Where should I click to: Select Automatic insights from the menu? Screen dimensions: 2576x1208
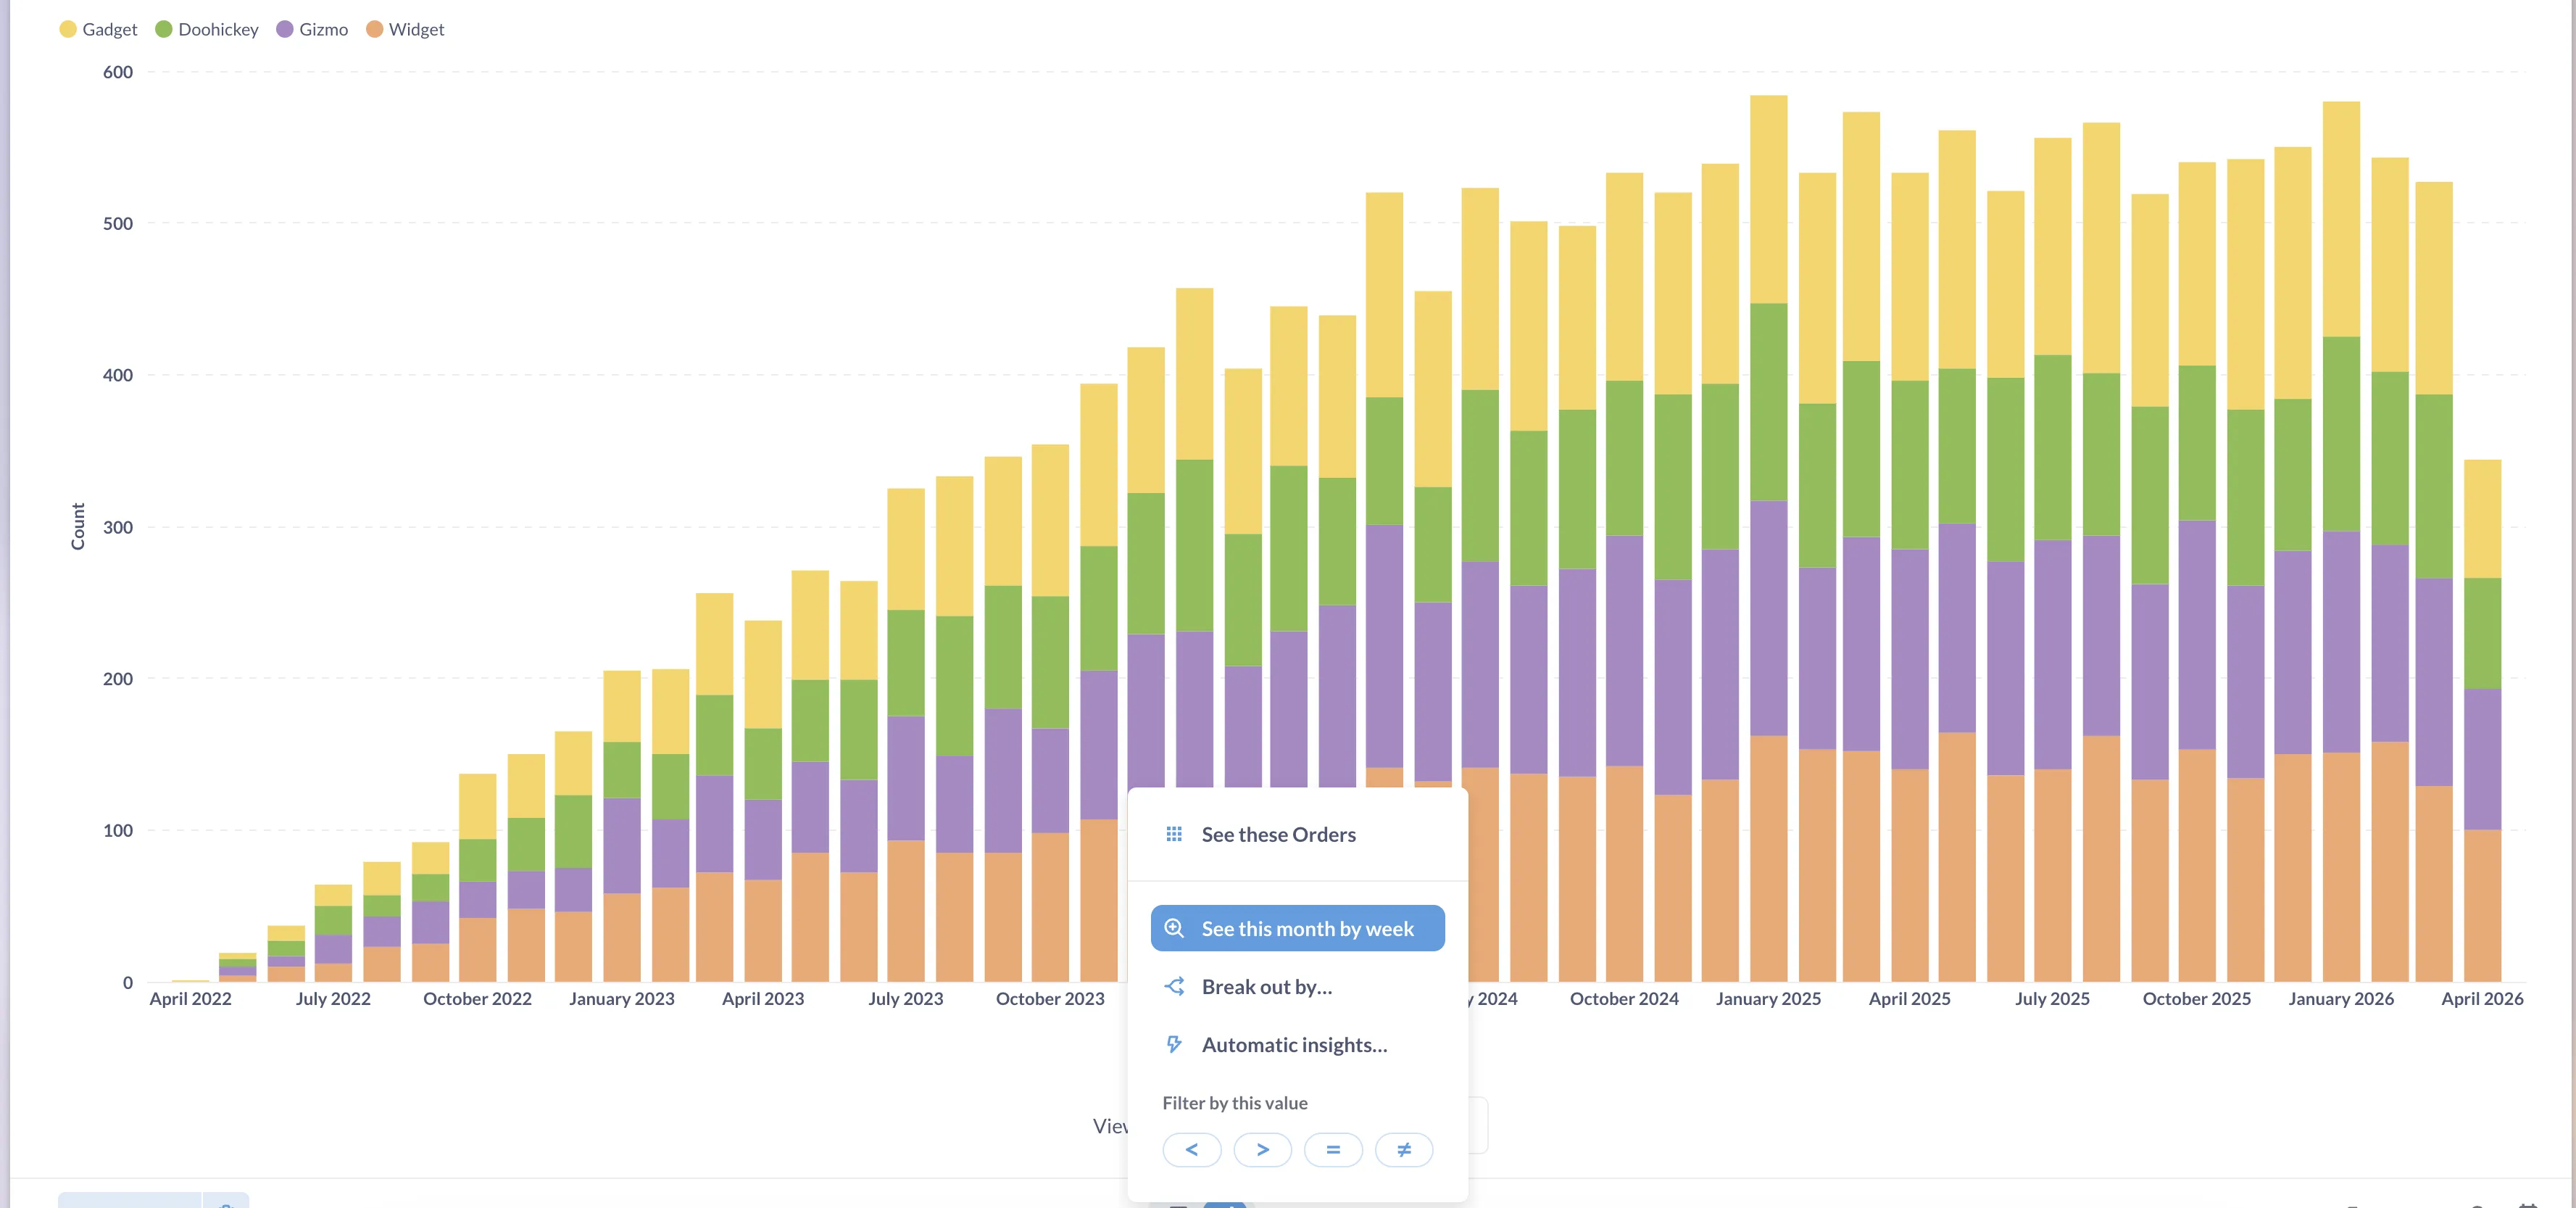pyautogui.click(x=1294, y=1044)
